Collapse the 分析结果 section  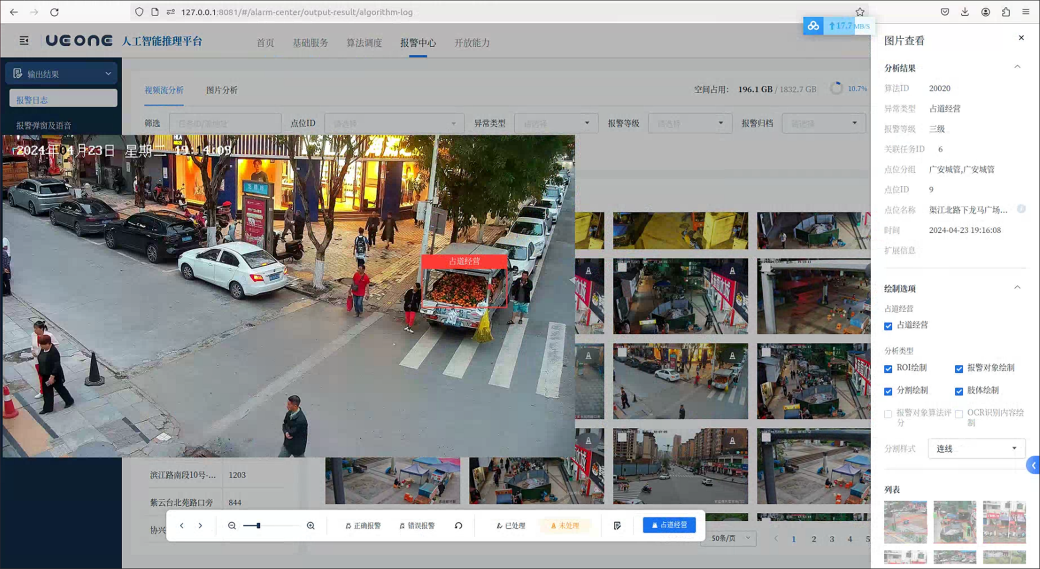point(1017,67)
